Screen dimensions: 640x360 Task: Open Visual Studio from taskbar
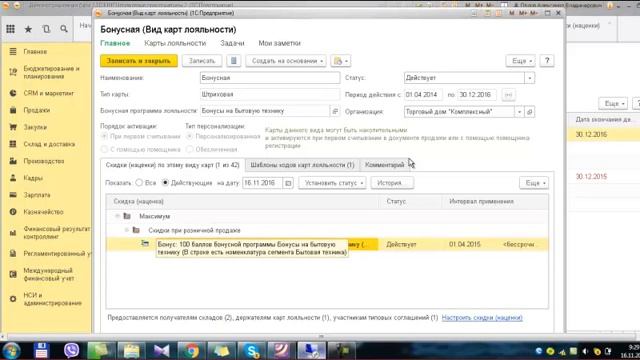pos(161,351)
